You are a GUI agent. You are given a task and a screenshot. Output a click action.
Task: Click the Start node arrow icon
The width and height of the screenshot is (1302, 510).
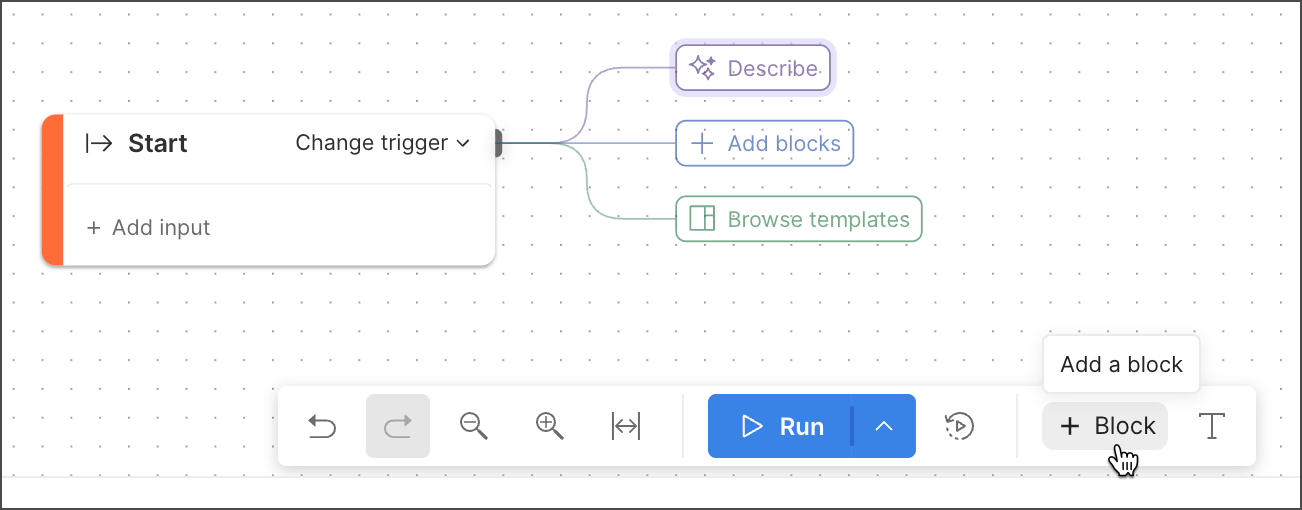tap(99, 144)
